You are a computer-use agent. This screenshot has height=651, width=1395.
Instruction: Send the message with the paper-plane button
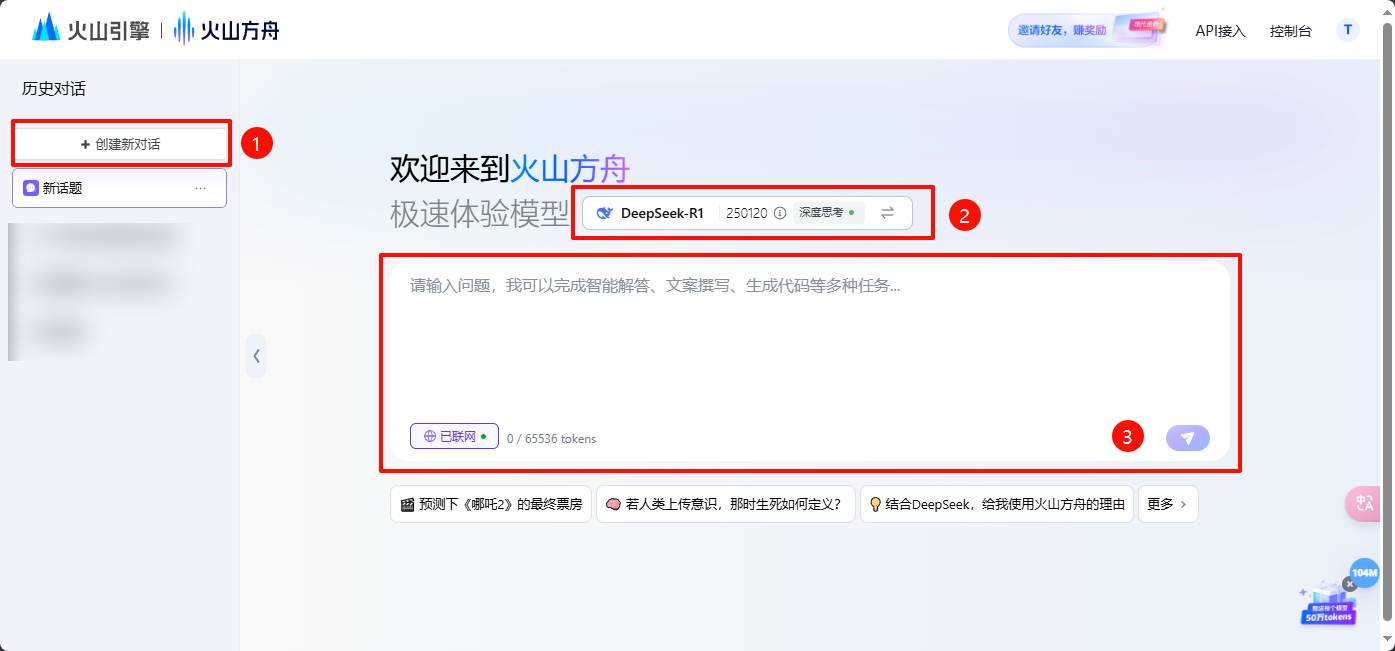point(1188,438)
